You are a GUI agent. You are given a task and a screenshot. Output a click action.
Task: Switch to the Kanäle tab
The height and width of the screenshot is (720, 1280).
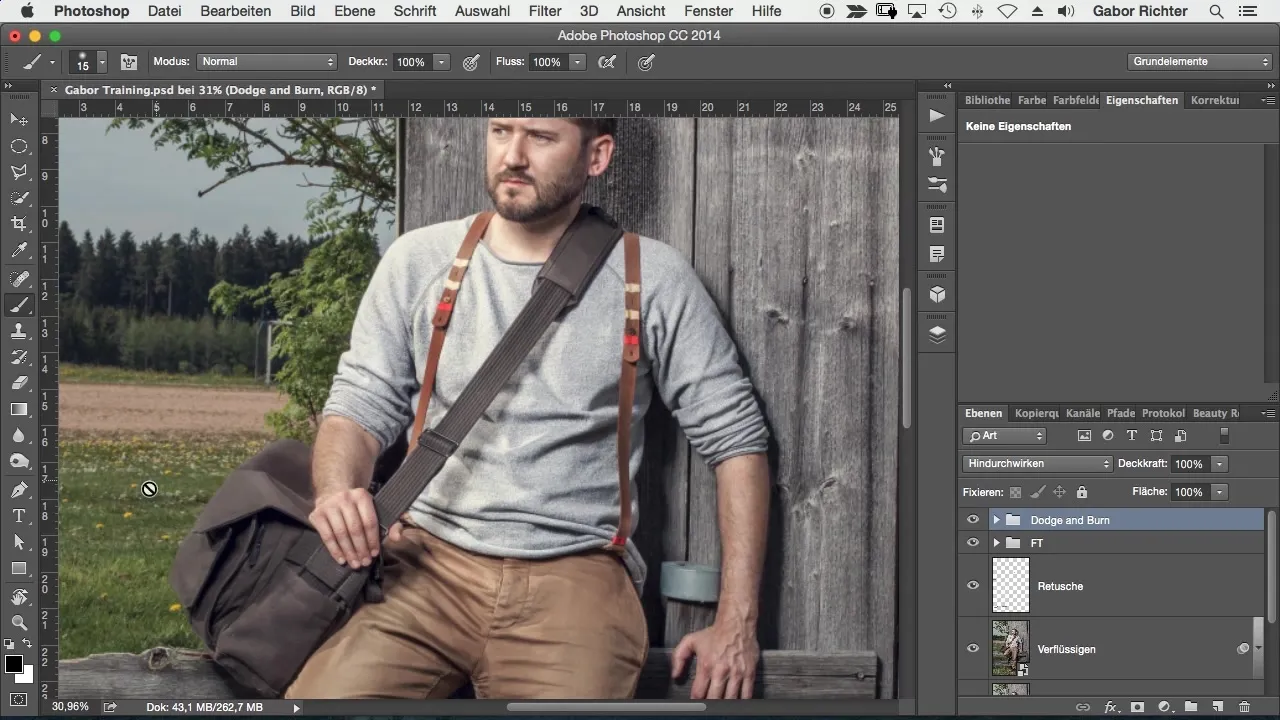click(1083, 413)
